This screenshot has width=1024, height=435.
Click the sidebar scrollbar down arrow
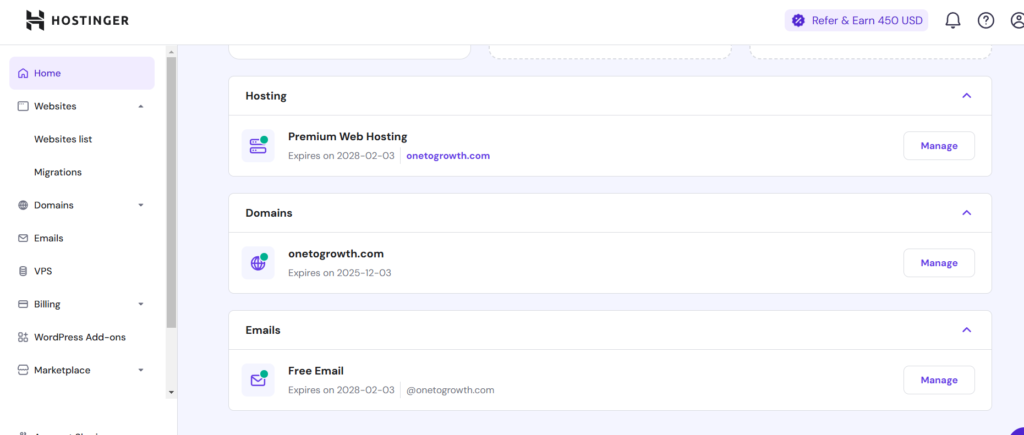coord(171,392)
